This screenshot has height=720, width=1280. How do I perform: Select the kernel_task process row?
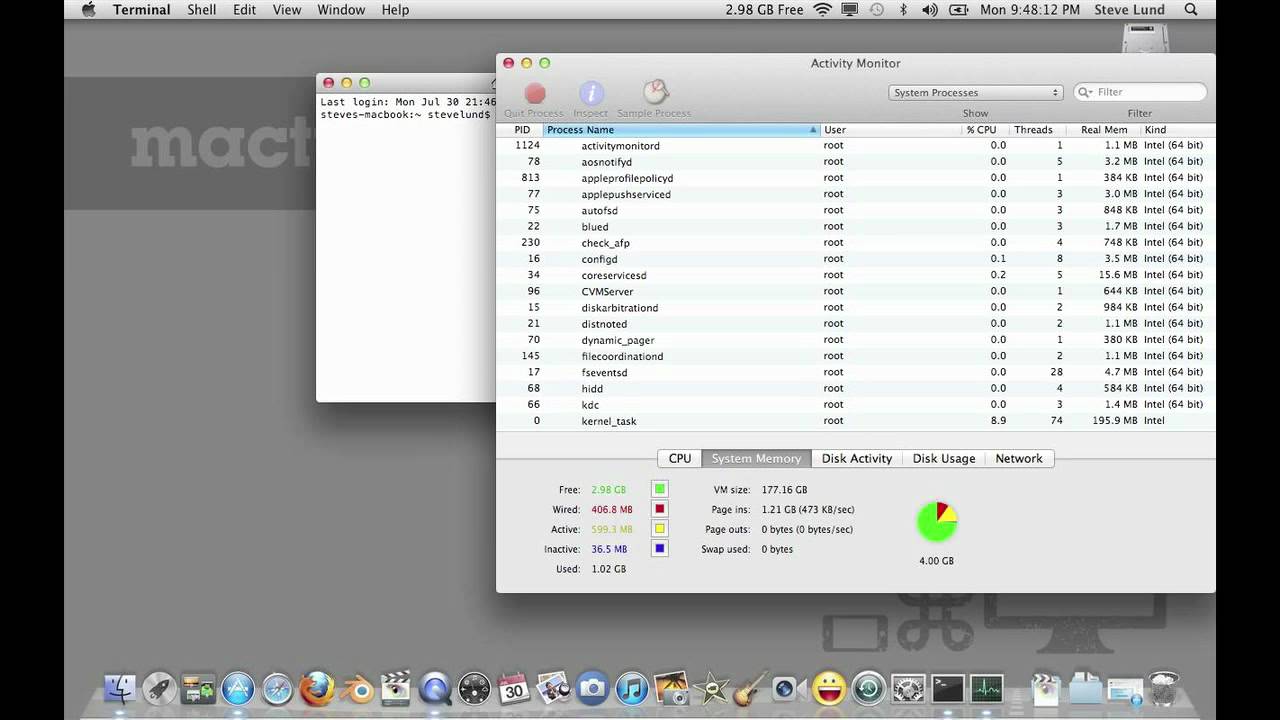tap(856, 421)
